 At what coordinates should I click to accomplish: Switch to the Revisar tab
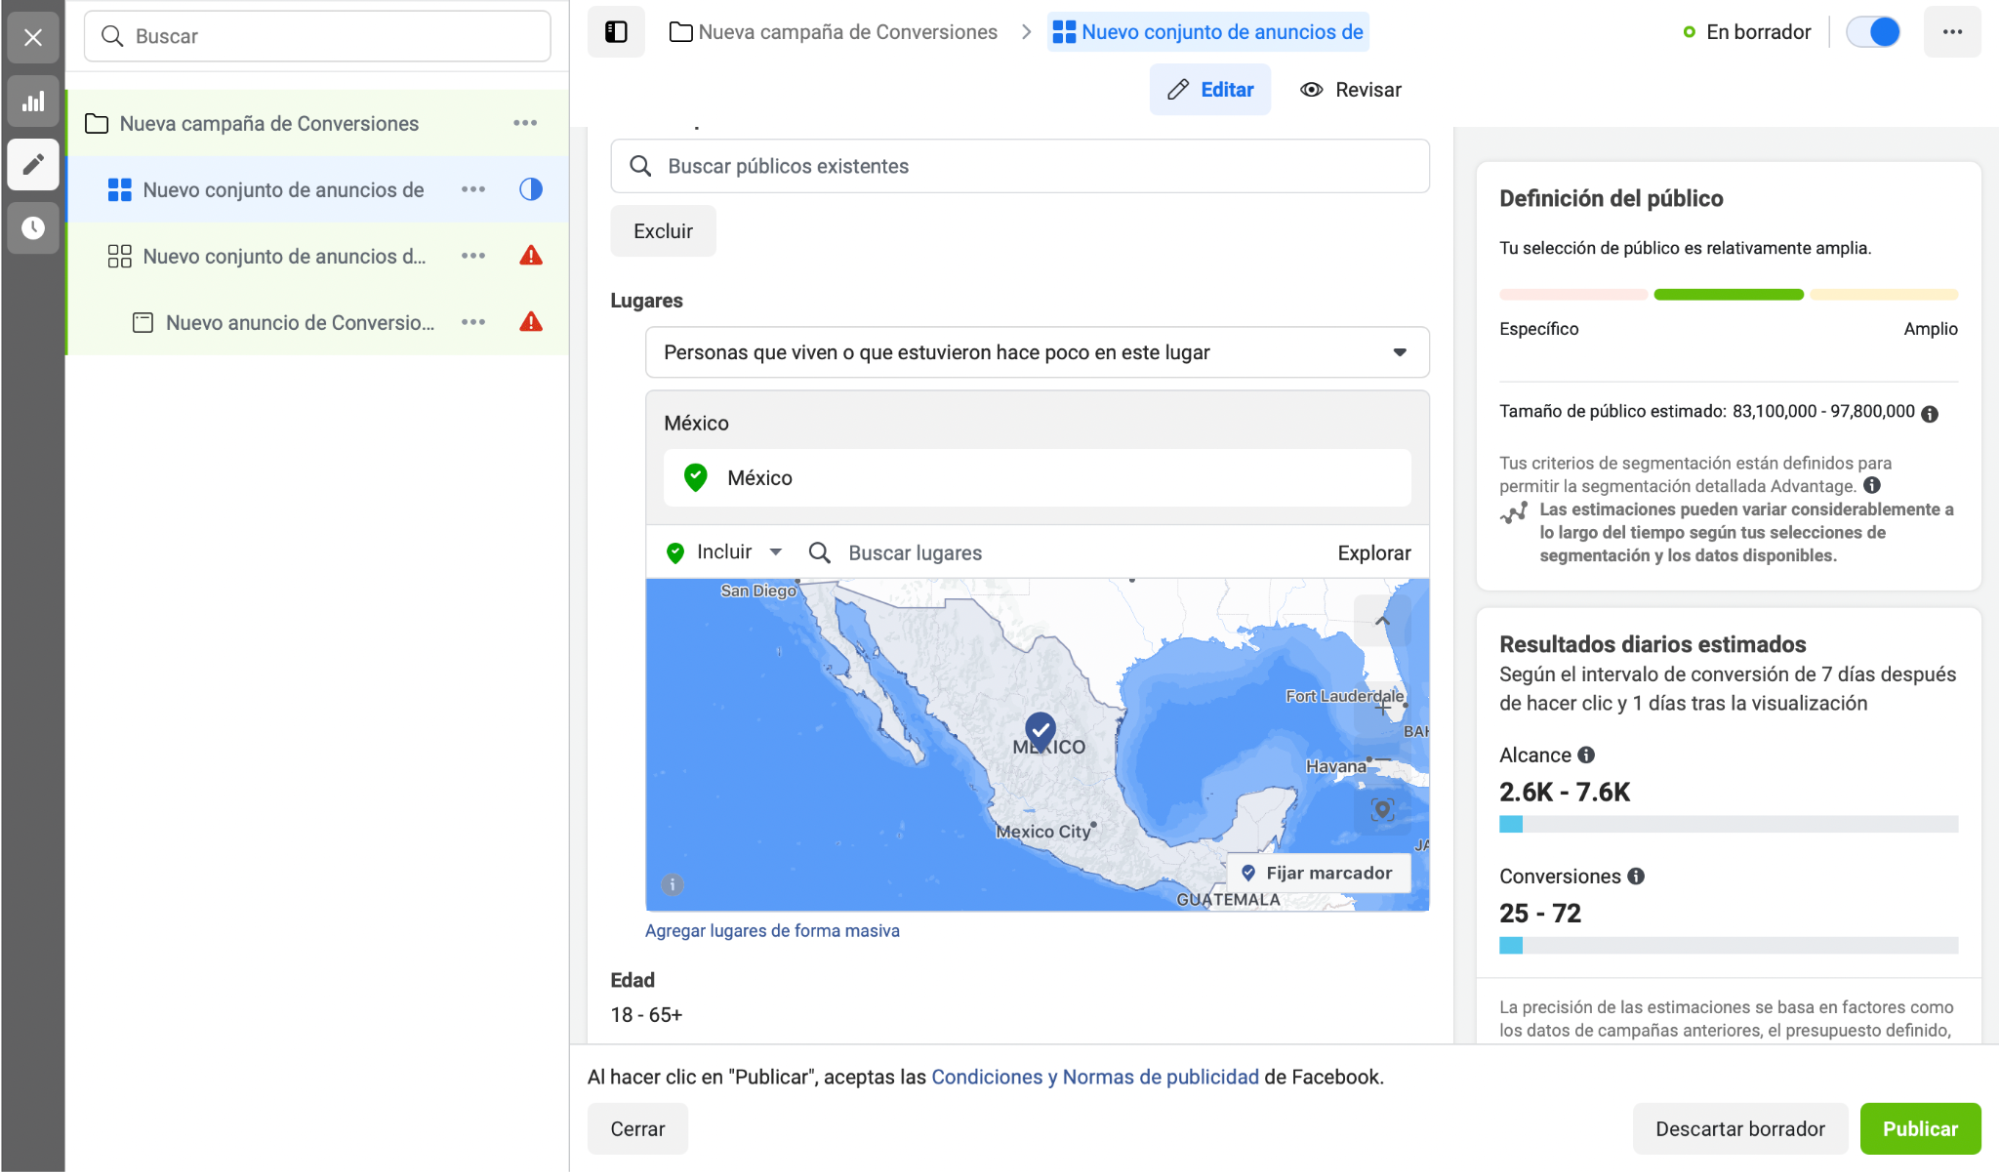[1350, 90]
